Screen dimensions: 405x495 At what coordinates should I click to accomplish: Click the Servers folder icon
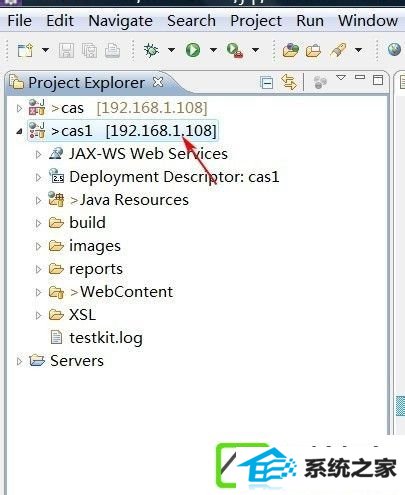pyautogui.click(x=36, y=361)
